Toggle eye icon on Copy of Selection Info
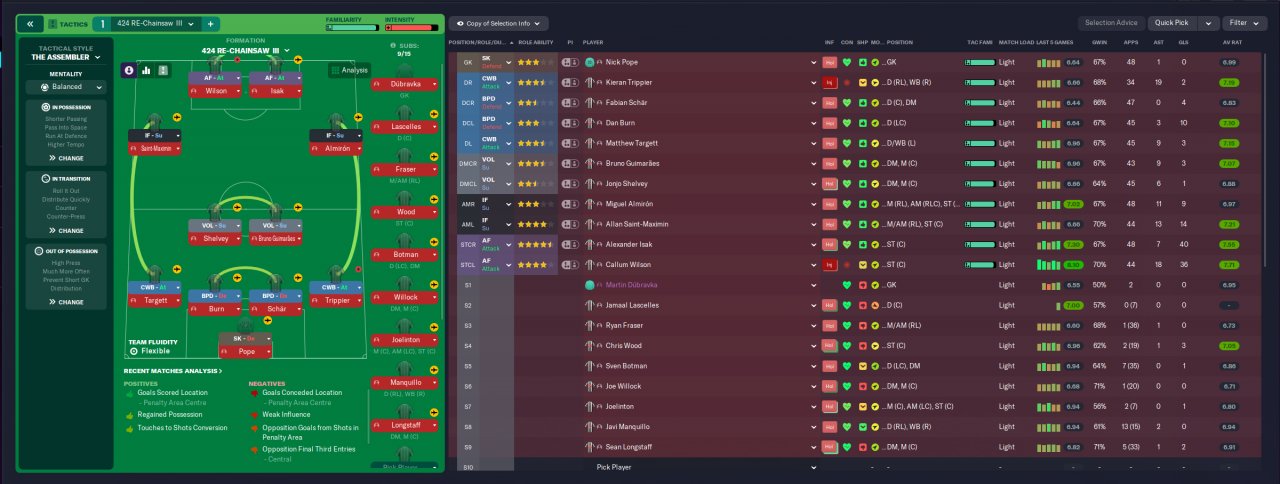The height and width of the screenshot is (484, 1280). point(459,23)
